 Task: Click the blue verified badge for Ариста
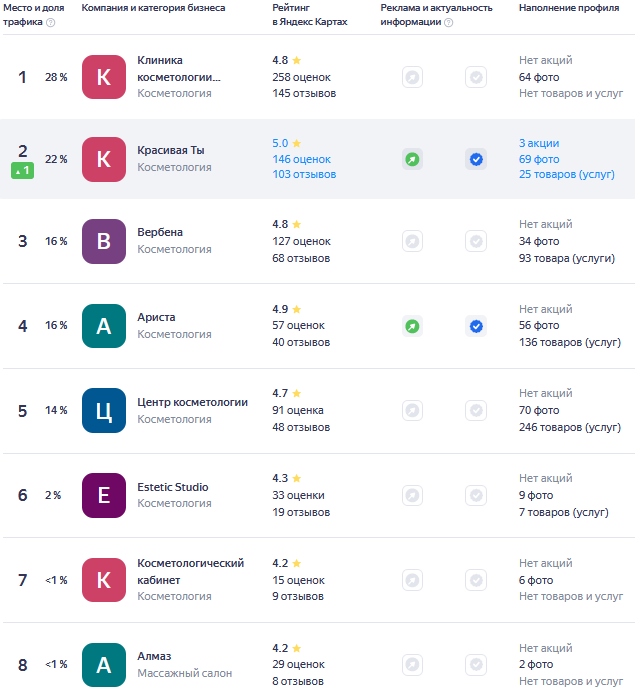(x=476, y=326)
